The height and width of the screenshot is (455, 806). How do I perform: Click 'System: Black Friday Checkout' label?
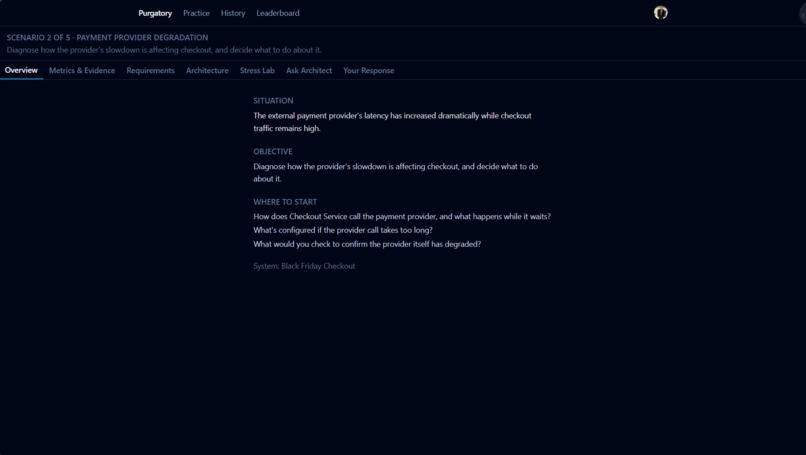point(304,266)
